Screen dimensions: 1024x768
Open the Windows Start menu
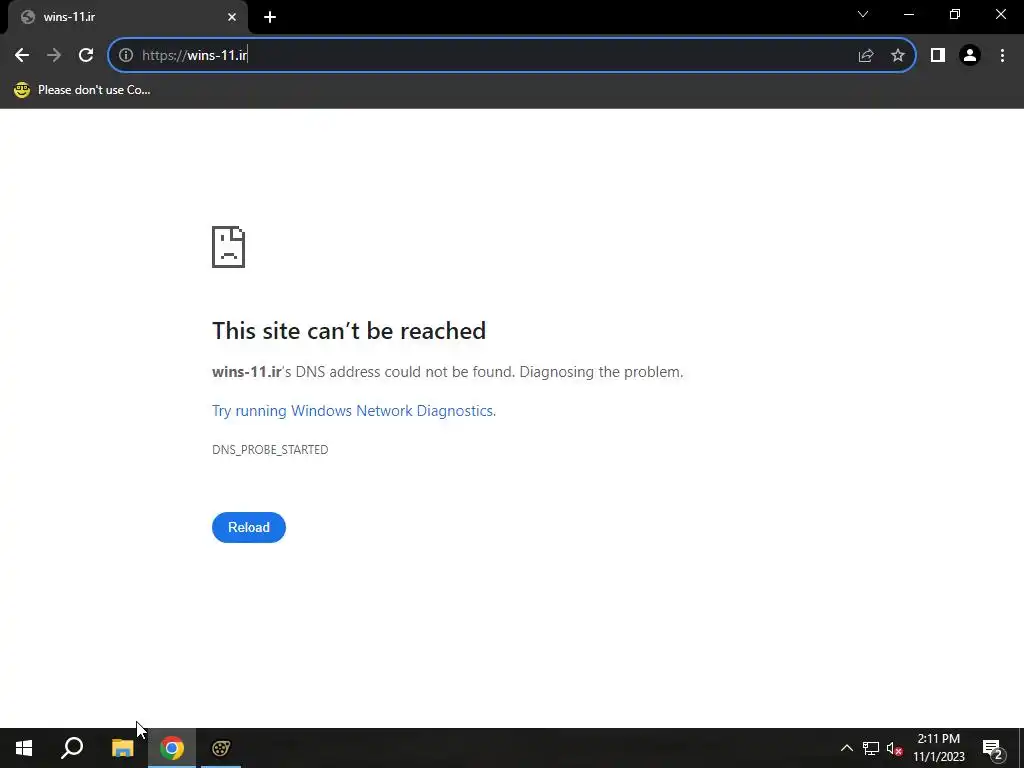click(x=24, y=748)
